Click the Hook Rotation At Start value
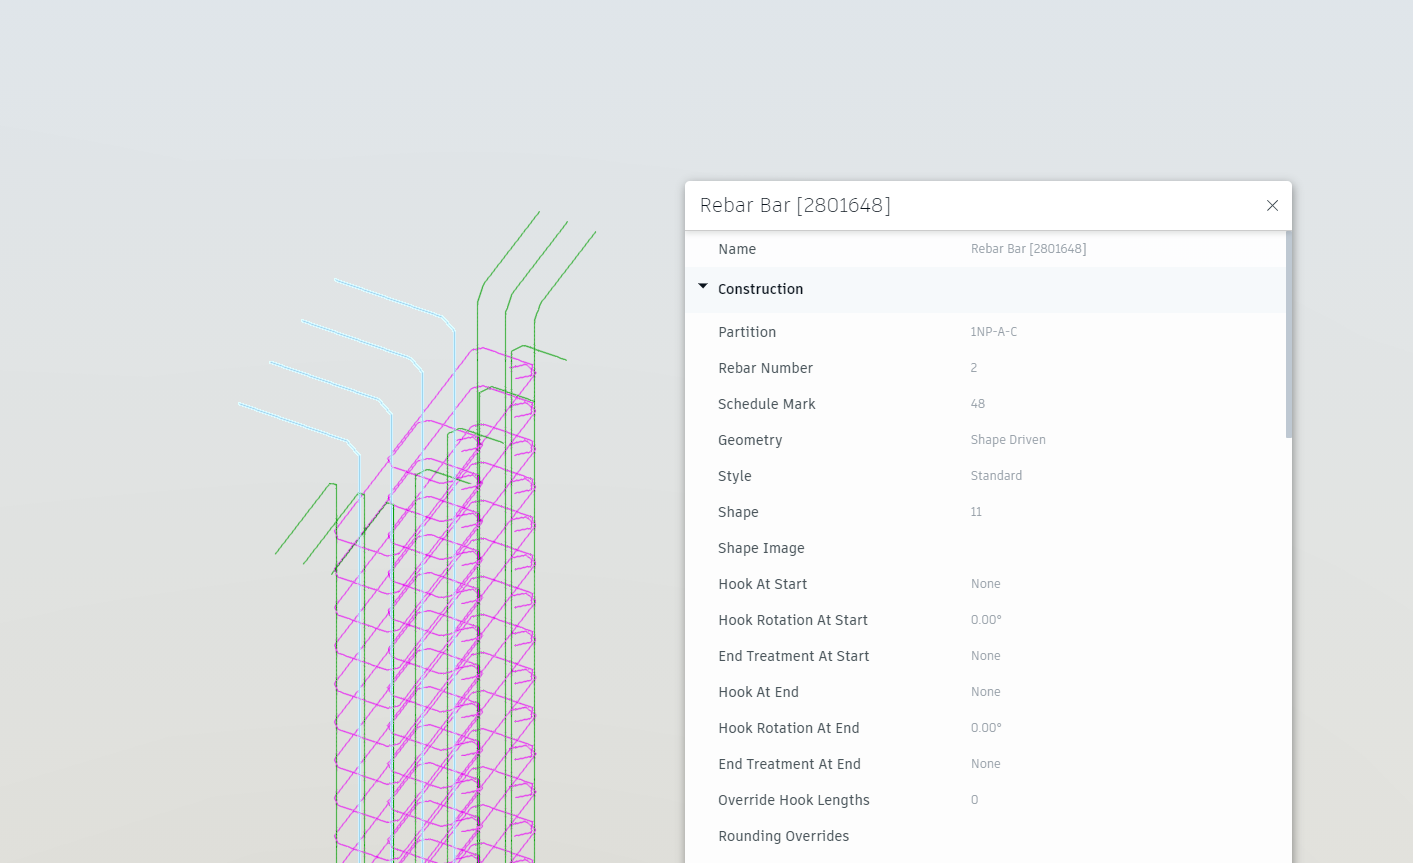The image size is (1413, 863). point(986,619)
